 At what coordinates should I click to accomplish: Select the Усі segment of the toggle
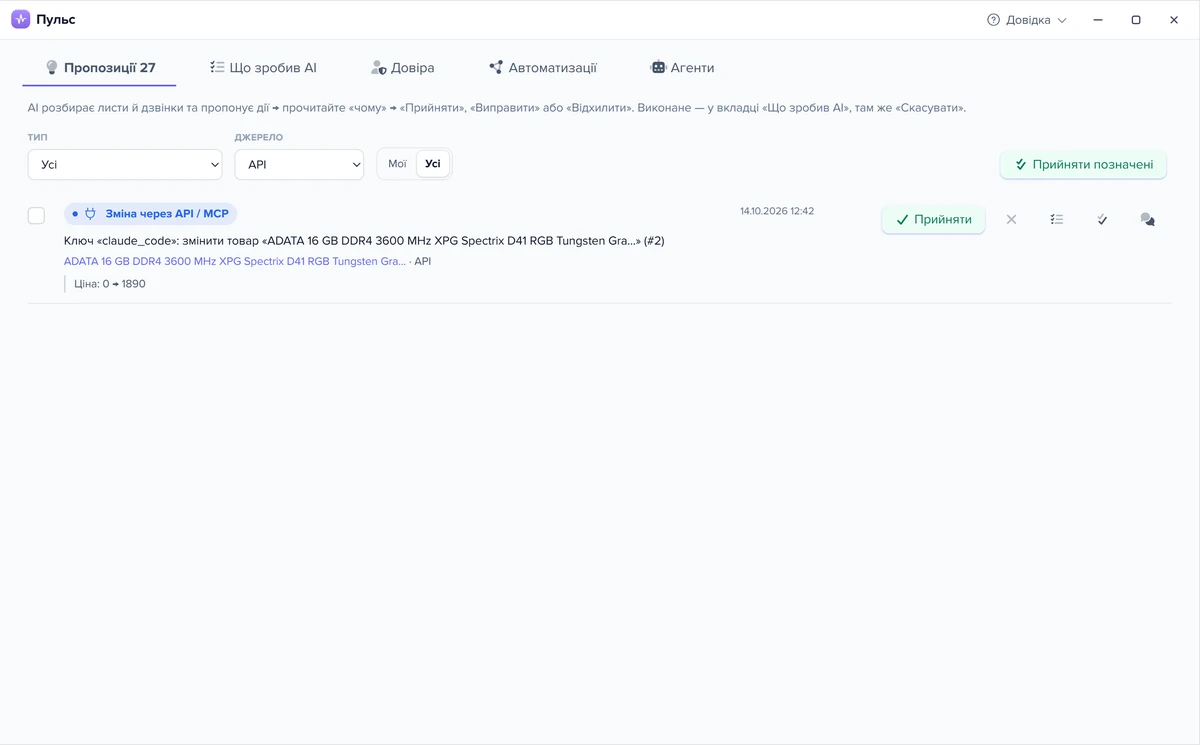[433, 164]
